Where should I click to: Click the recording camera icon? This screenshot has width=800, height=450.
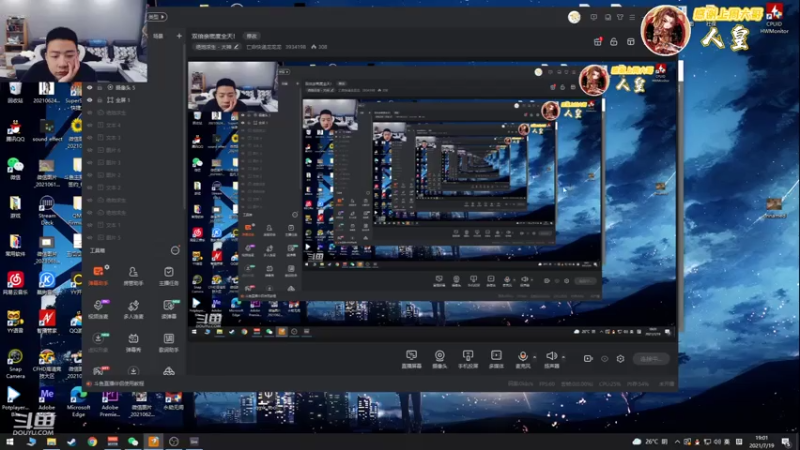pyautogui.click(x=588, y=358)
